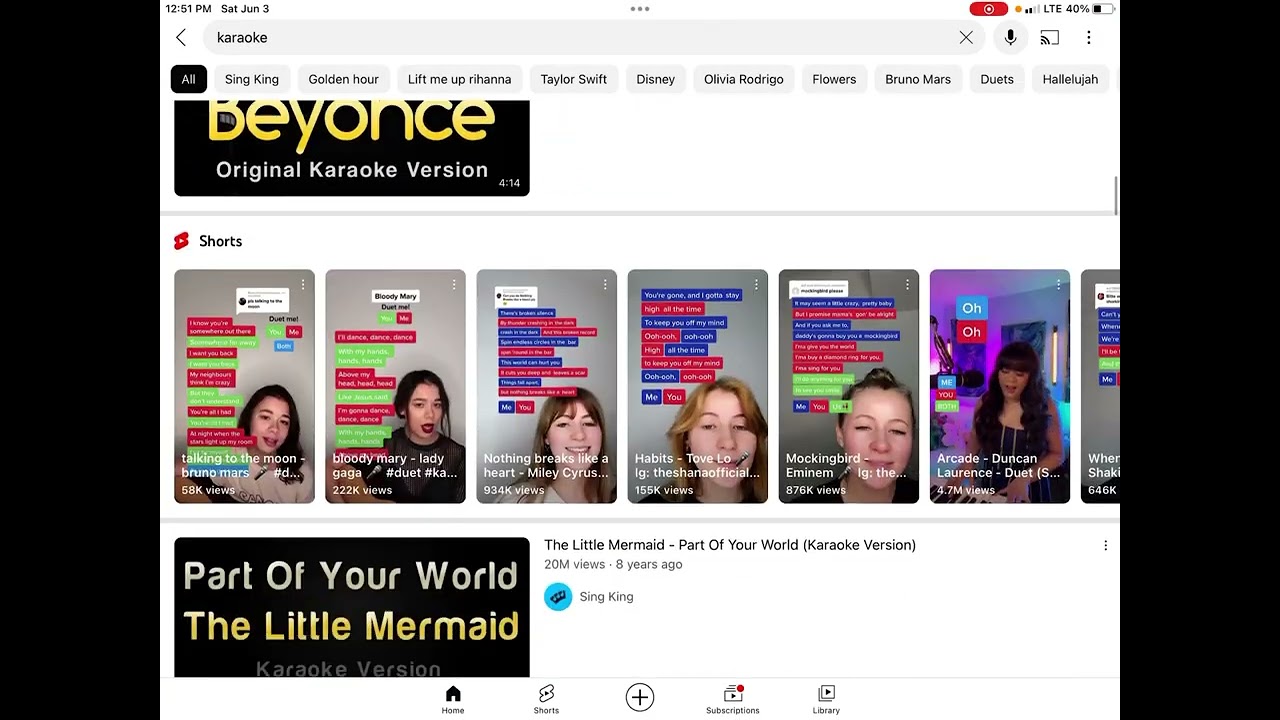
Task: Open options on Mockingbird - Eminem short
Action: coord(907,285)
